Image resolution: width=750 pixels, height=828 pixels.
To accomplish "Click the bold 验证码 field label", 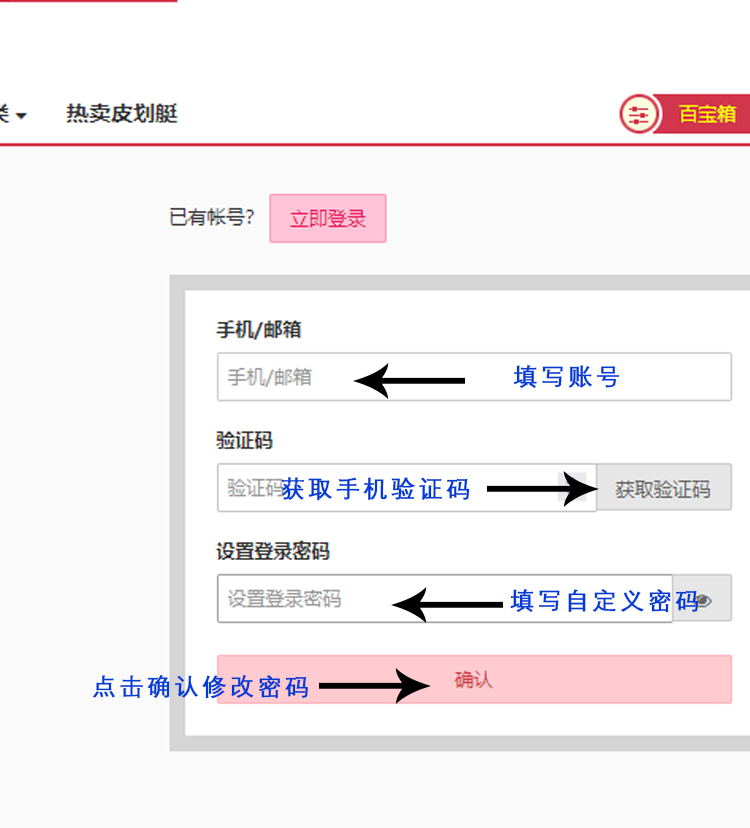I will [245, 440].
